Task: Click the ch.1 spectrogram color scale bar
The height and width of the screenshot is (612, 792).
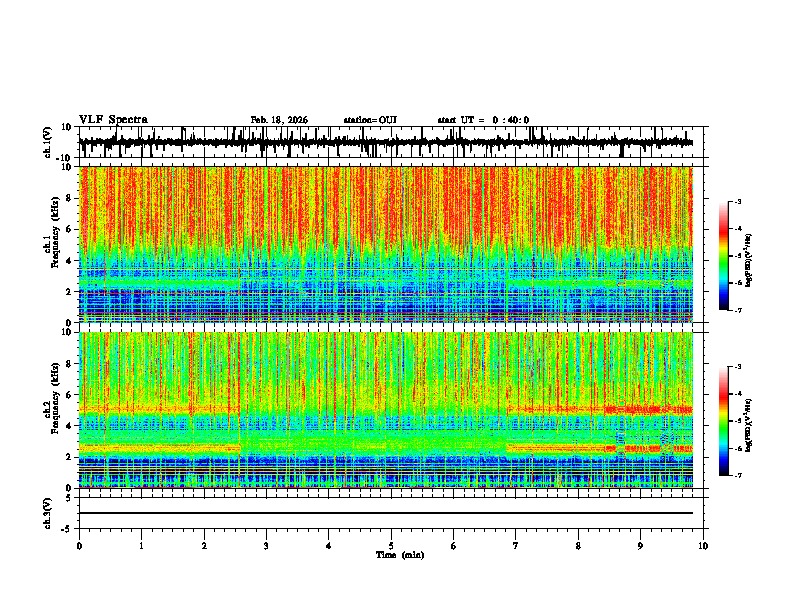Action: [x=724, y=256]
